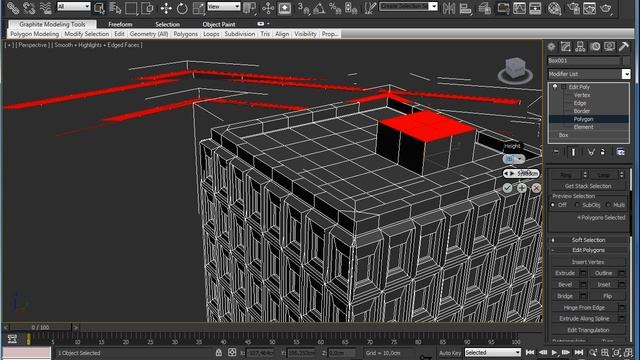The image size is (640, 360).
Task: Toggle Auto Key animation mode
Action: 450,353
